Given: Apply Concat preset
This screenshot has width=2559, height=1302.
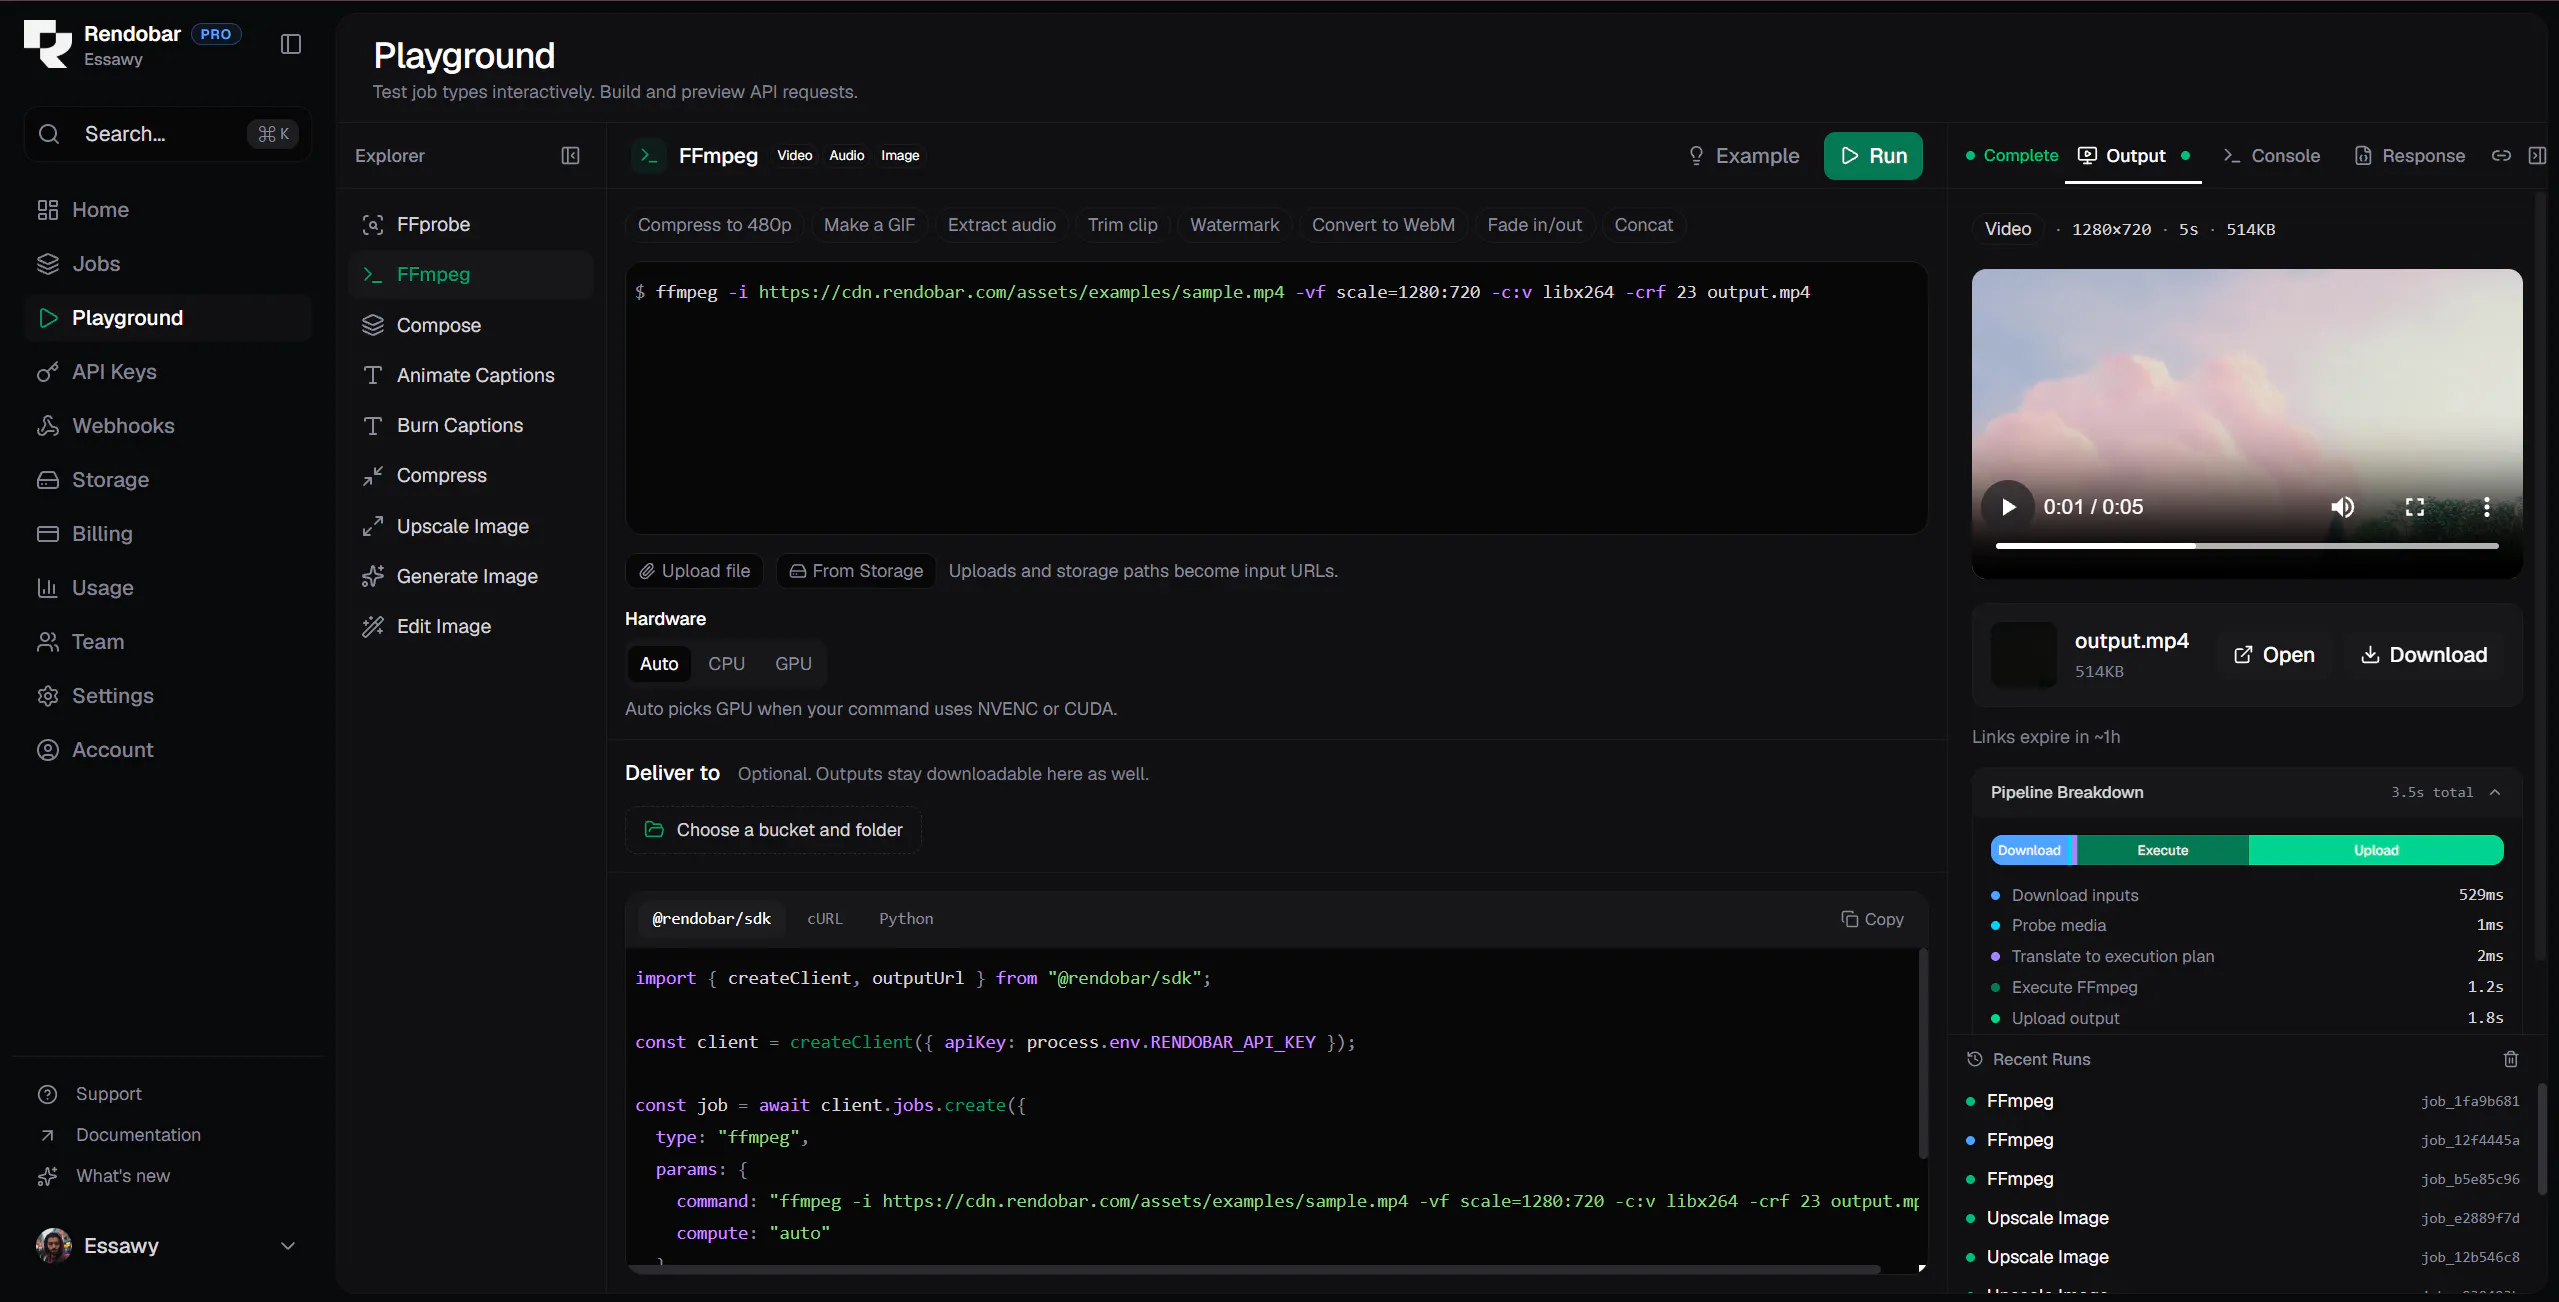Looking at the screenshot, I should (x=1643, y=225).
